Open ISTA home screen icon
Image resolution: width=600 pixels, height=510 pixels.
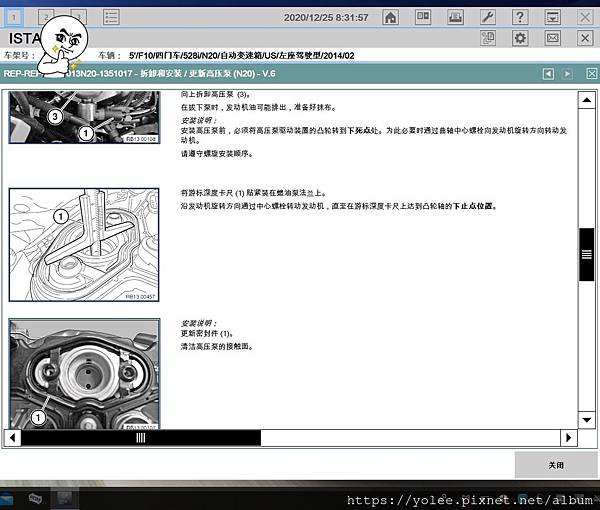tap(390, 17)
